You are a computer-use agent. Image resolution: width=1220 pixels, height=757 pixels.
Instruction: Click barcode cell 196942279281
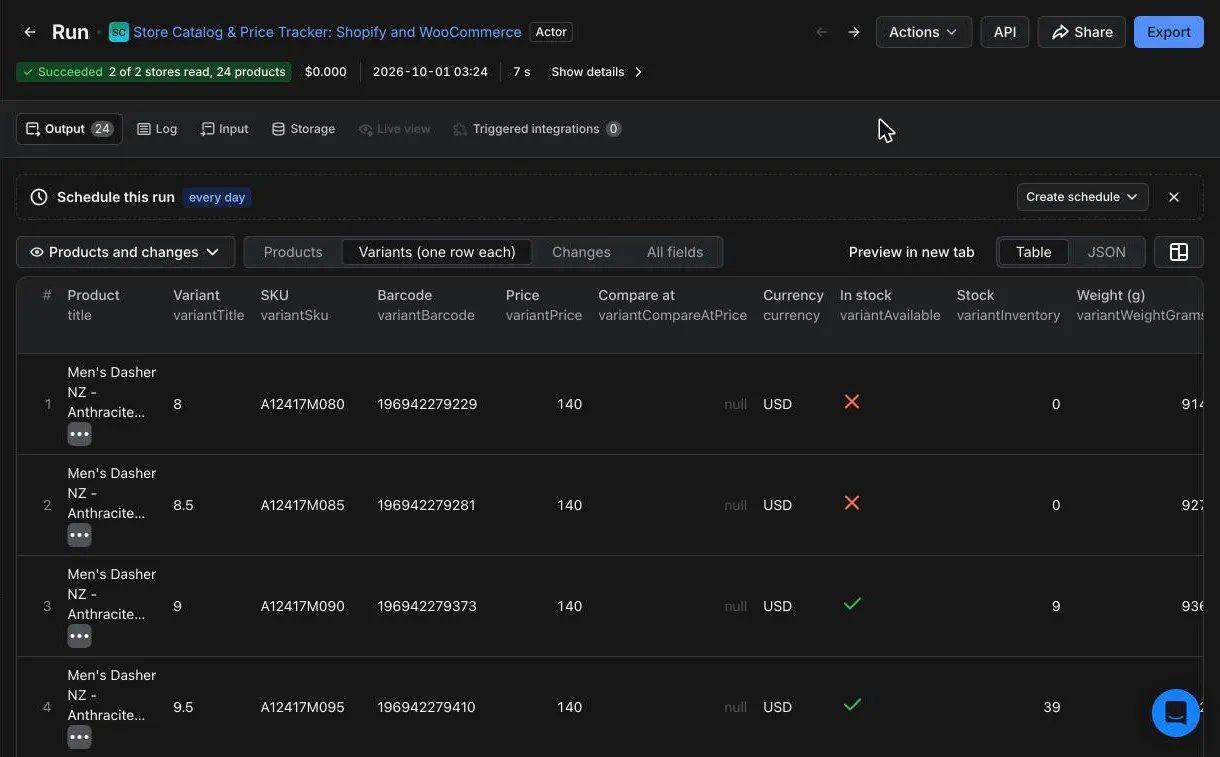click(x=427, y=505)
